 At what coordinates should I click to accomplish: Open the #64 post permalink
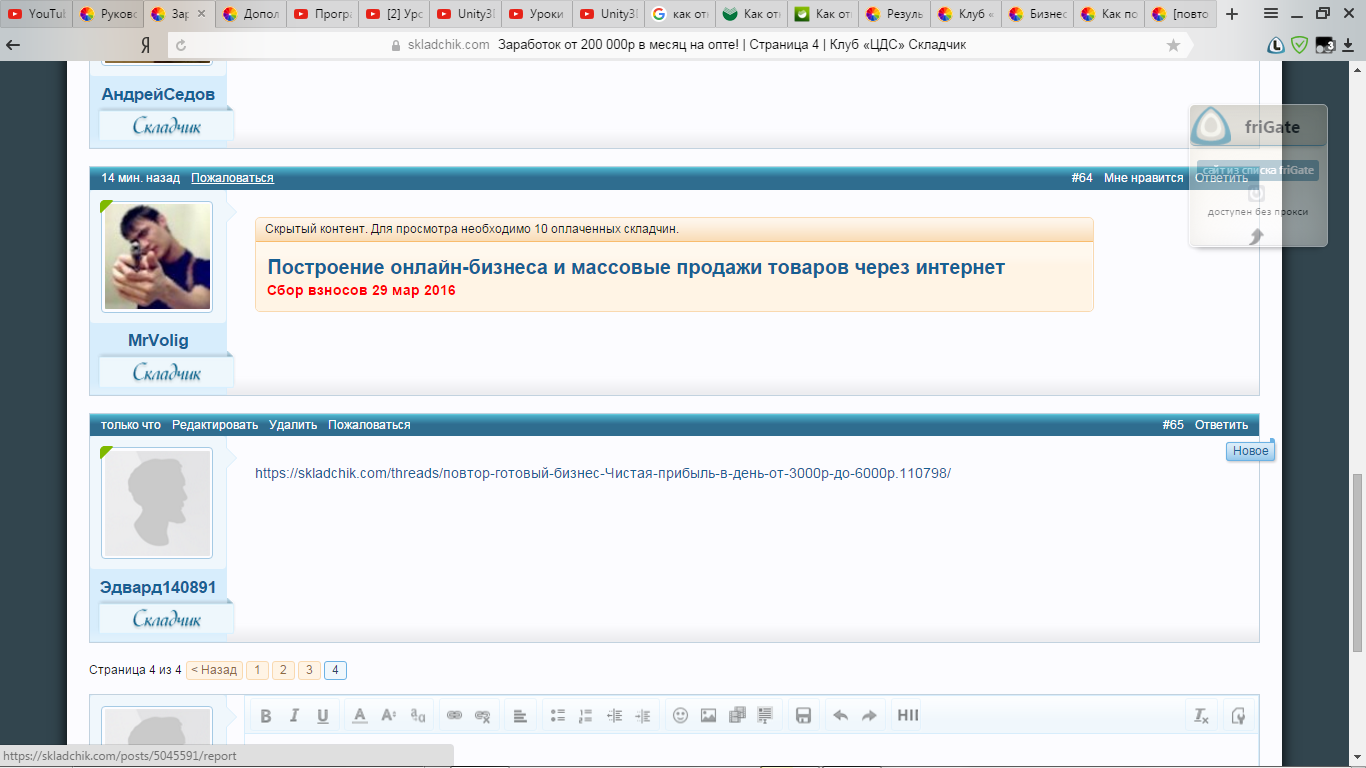[1082, 178]
